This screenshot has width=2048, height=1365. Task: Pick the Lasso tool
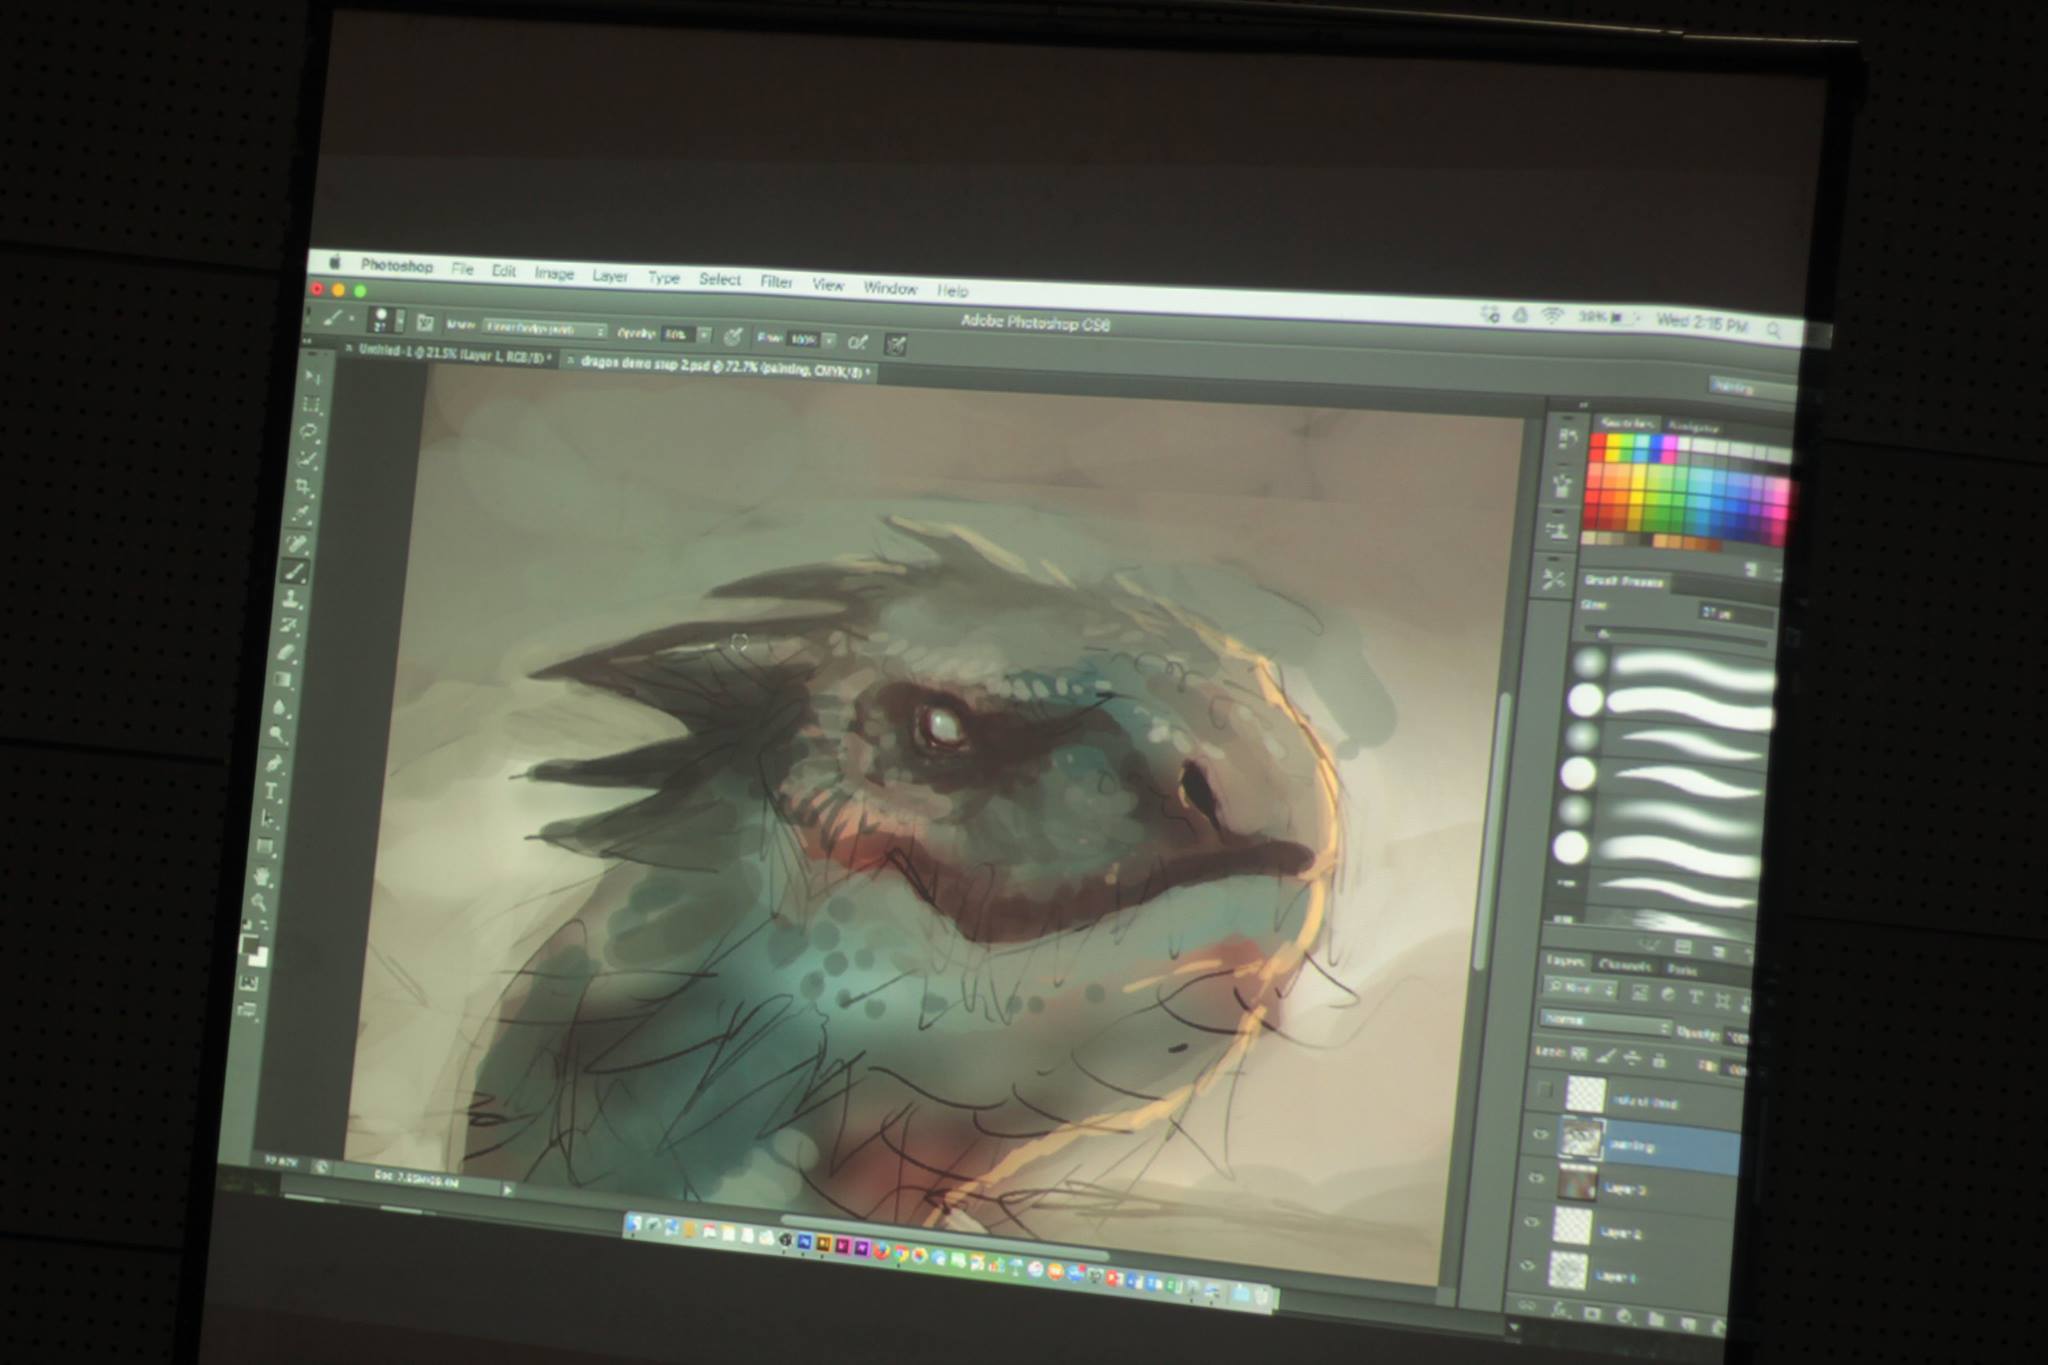coord(309,432)
